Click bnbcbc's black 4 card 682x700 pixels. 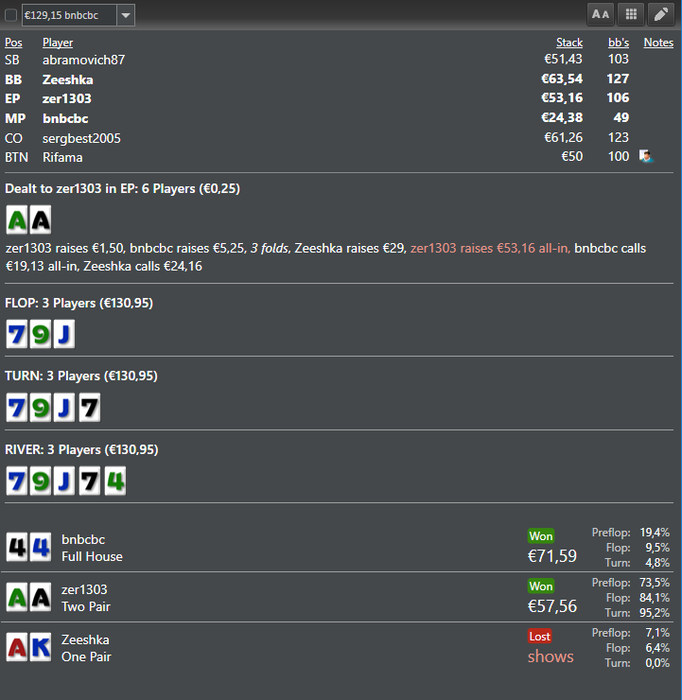pos(17,547)
